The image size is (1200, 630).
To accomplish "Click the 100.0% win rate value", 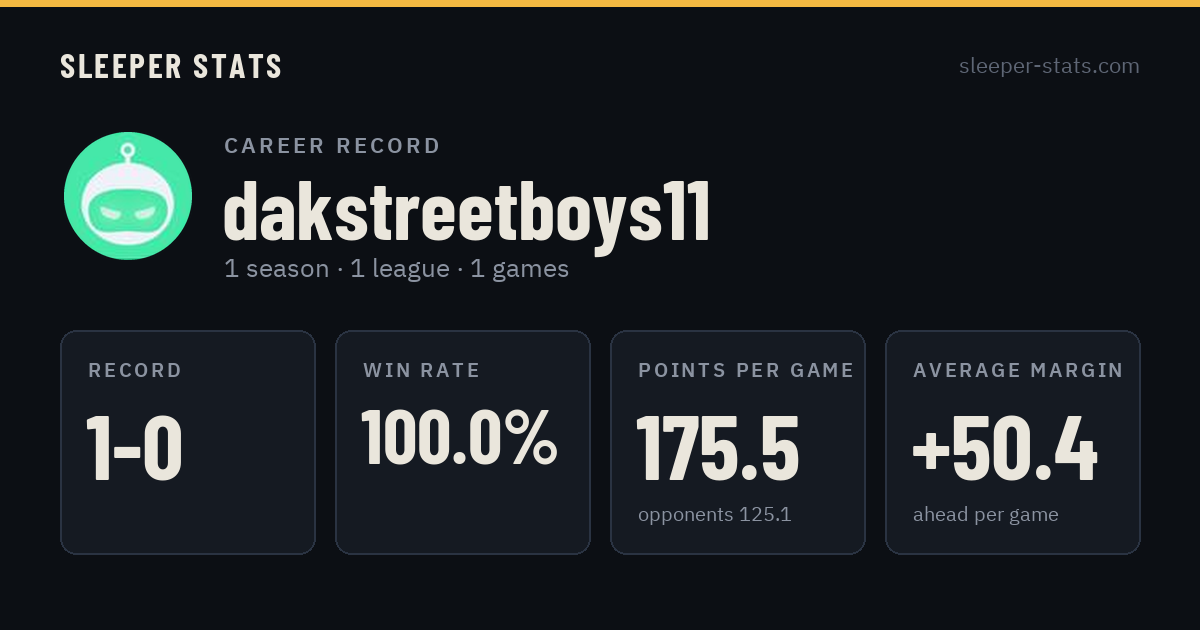I will coord(459,437).
